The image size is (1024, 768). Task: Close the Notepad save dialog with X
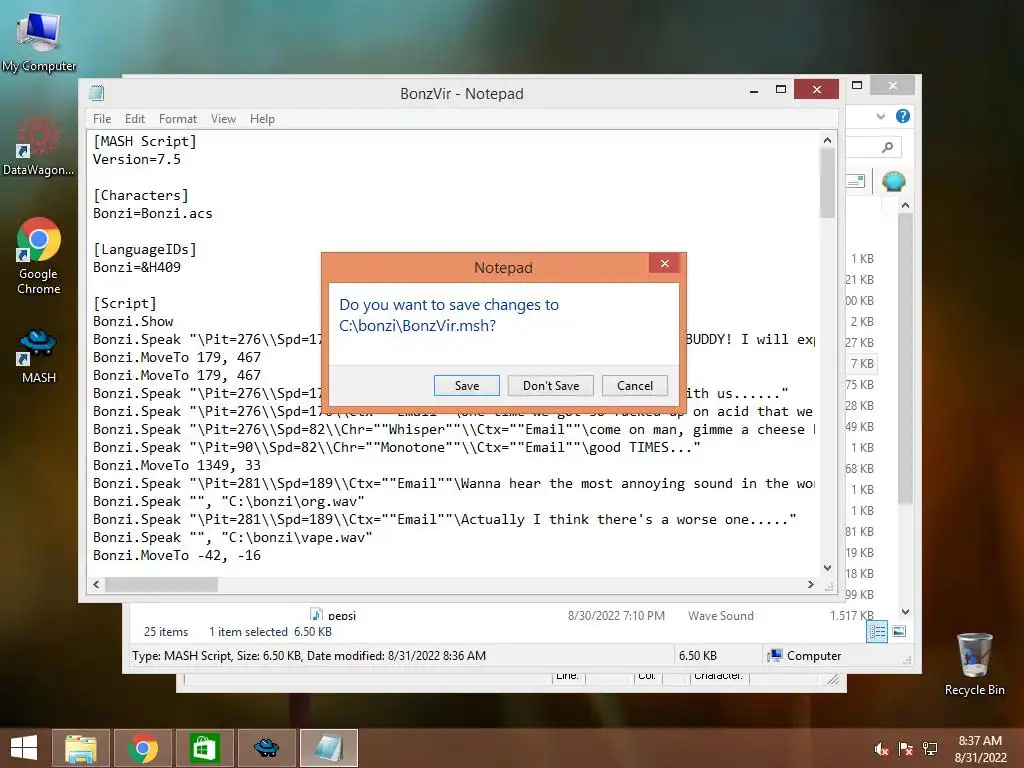(x=664, y=263)
